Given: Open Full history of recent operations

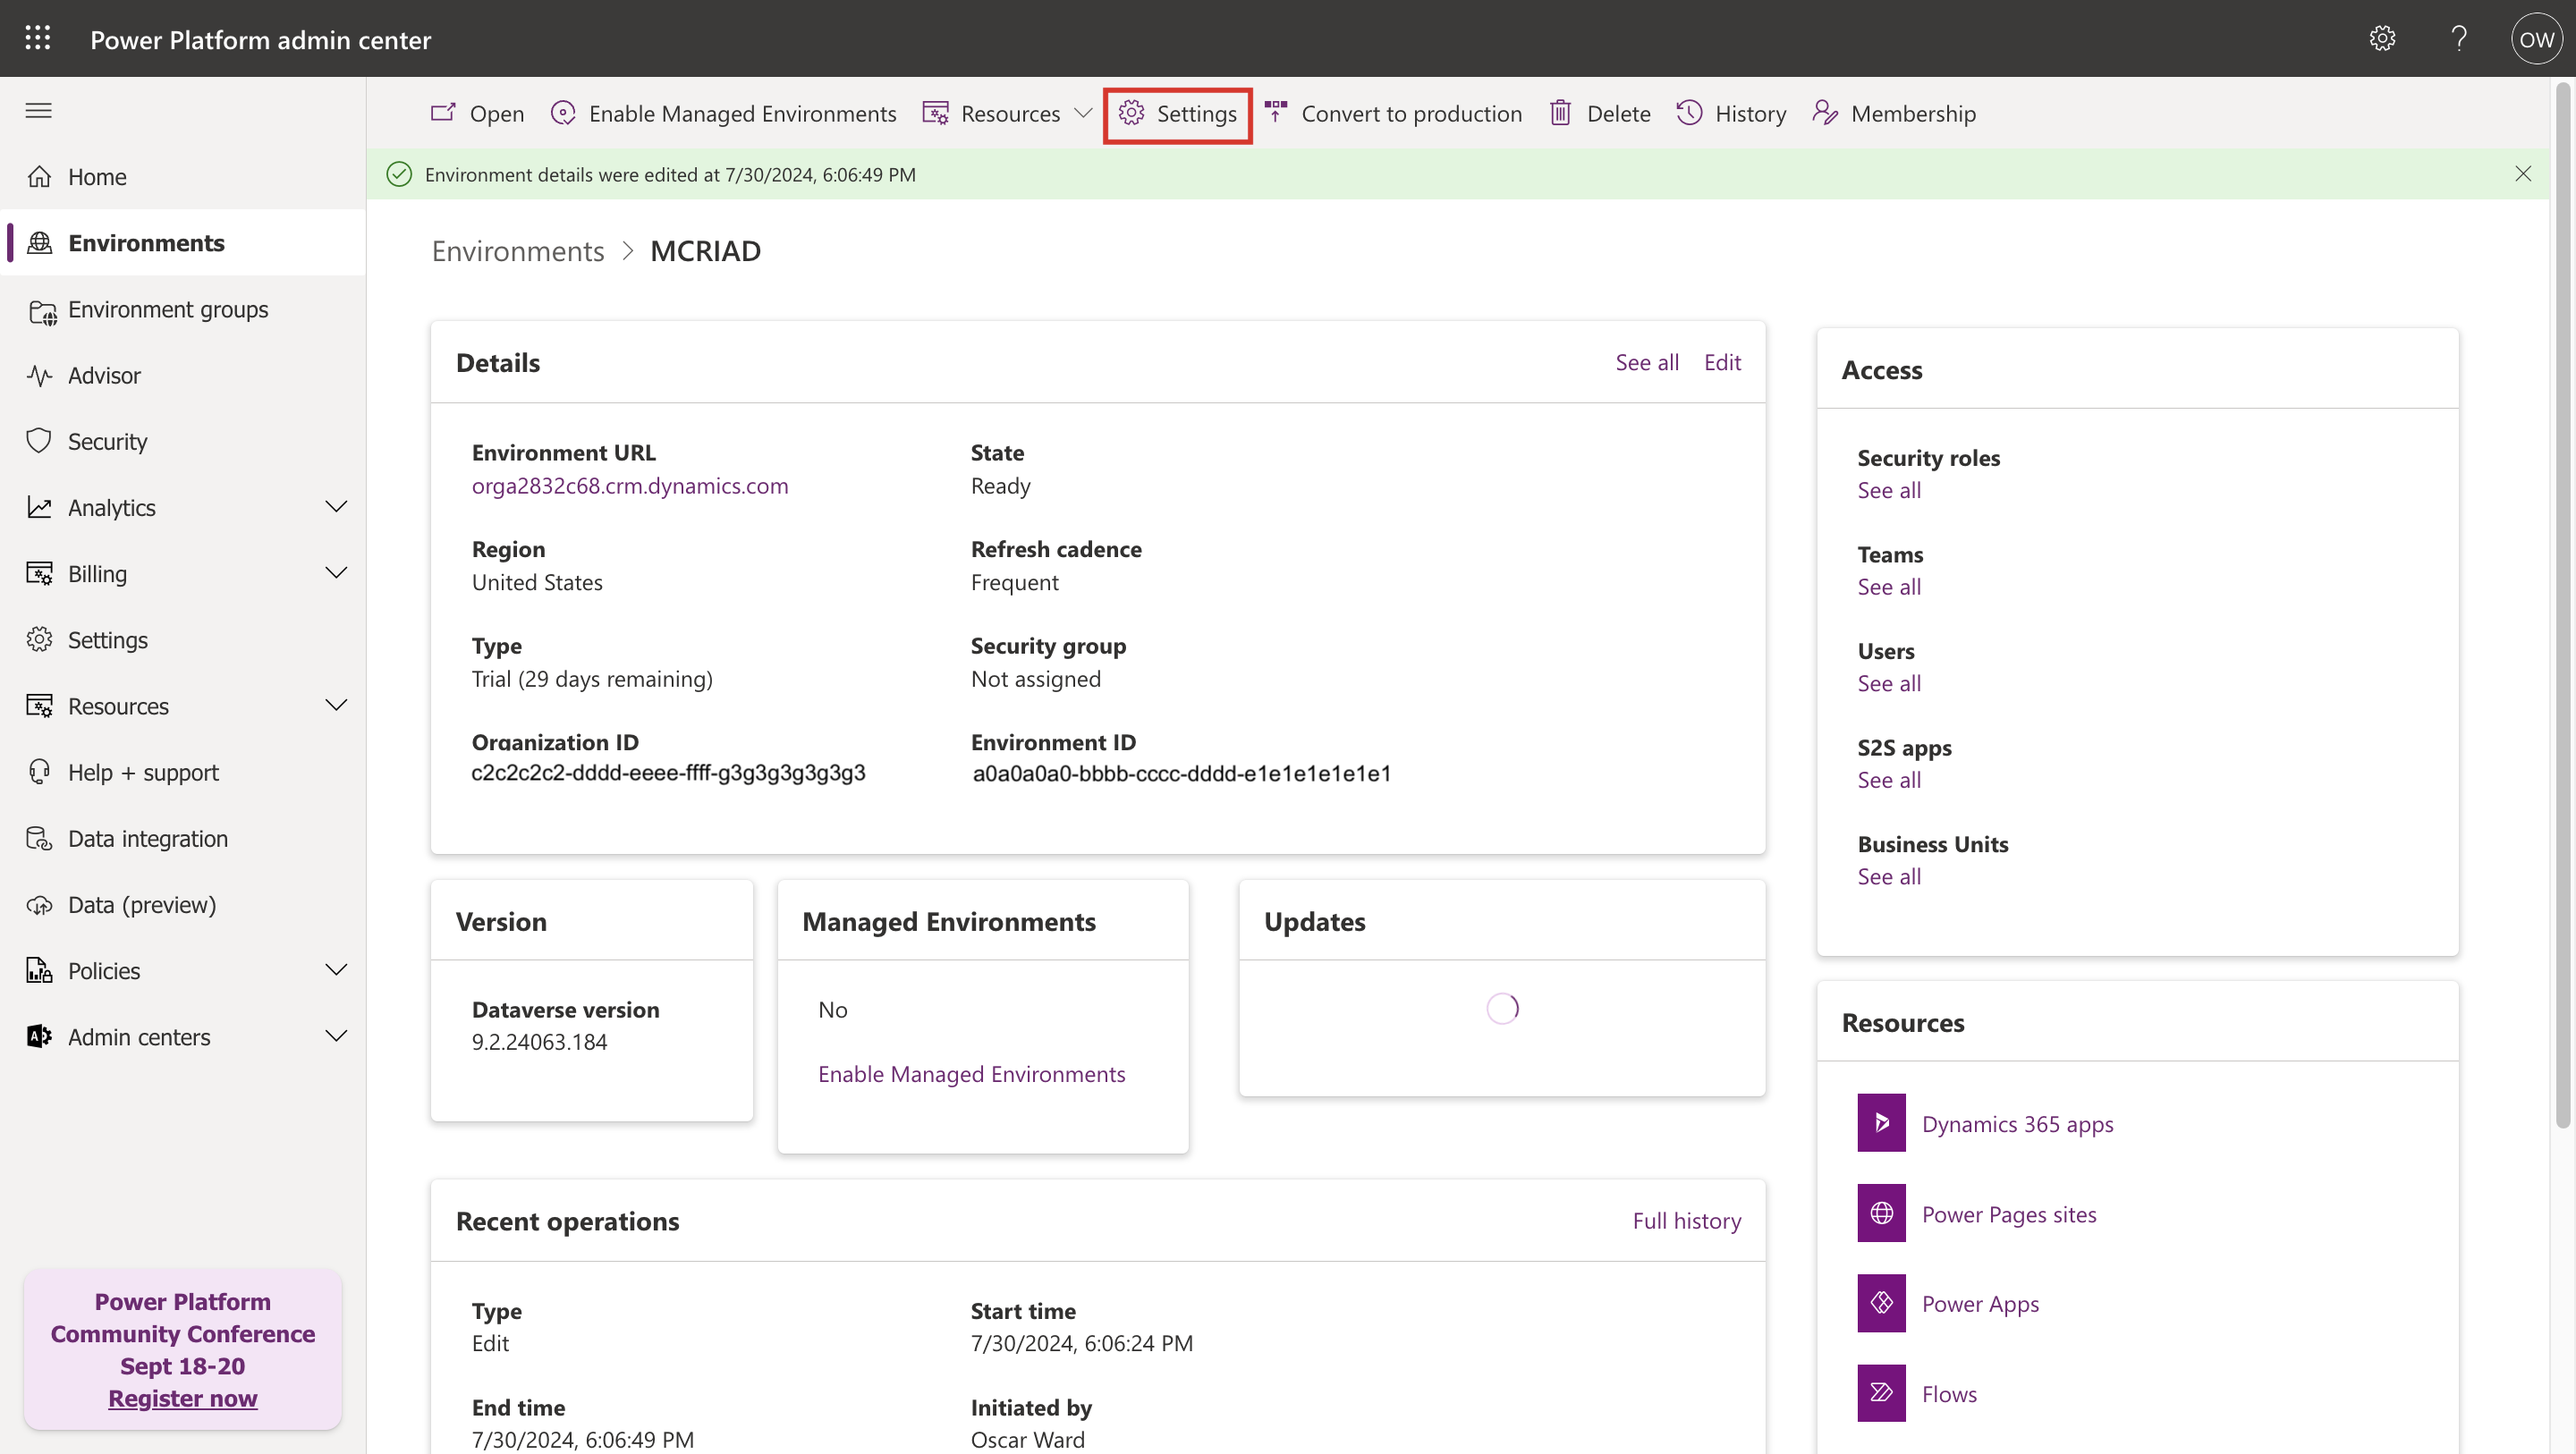Looking at the screenshot, I should [1687, 1220].
